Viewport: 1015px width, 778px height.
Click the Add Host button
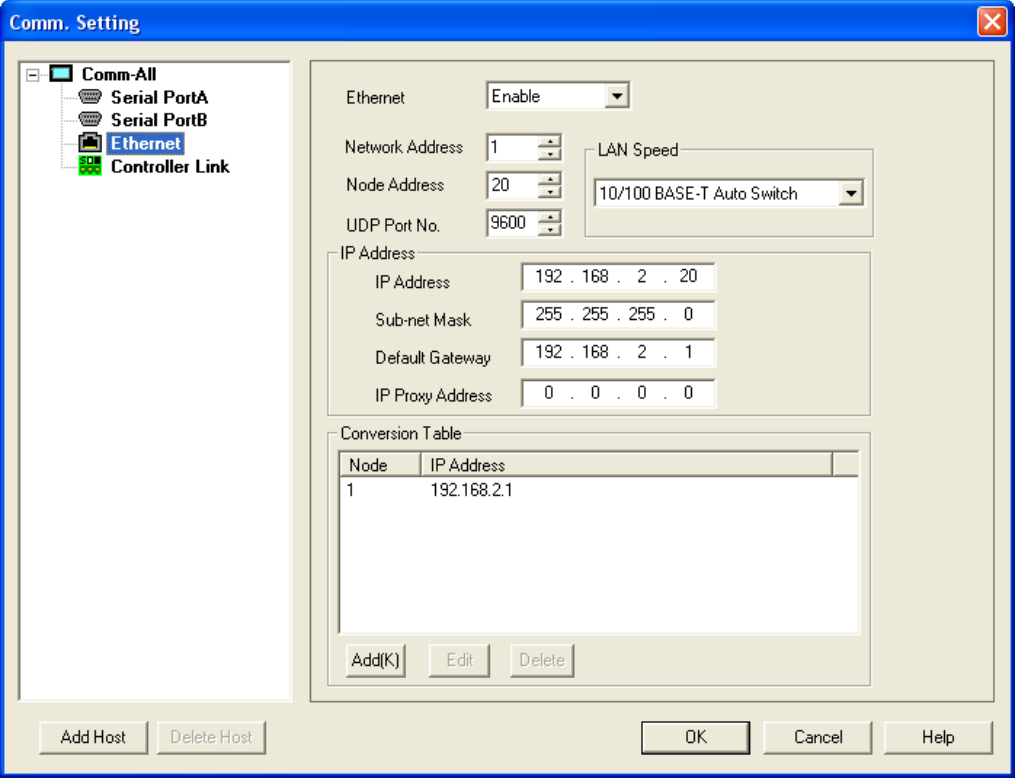point(93,737)
